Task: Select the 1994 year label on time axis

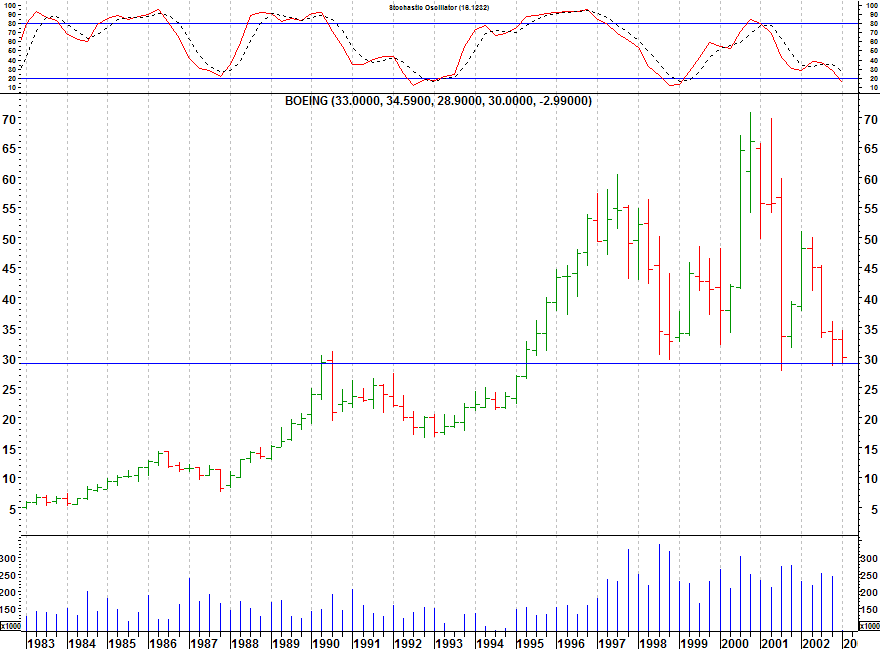Action: 490,643
